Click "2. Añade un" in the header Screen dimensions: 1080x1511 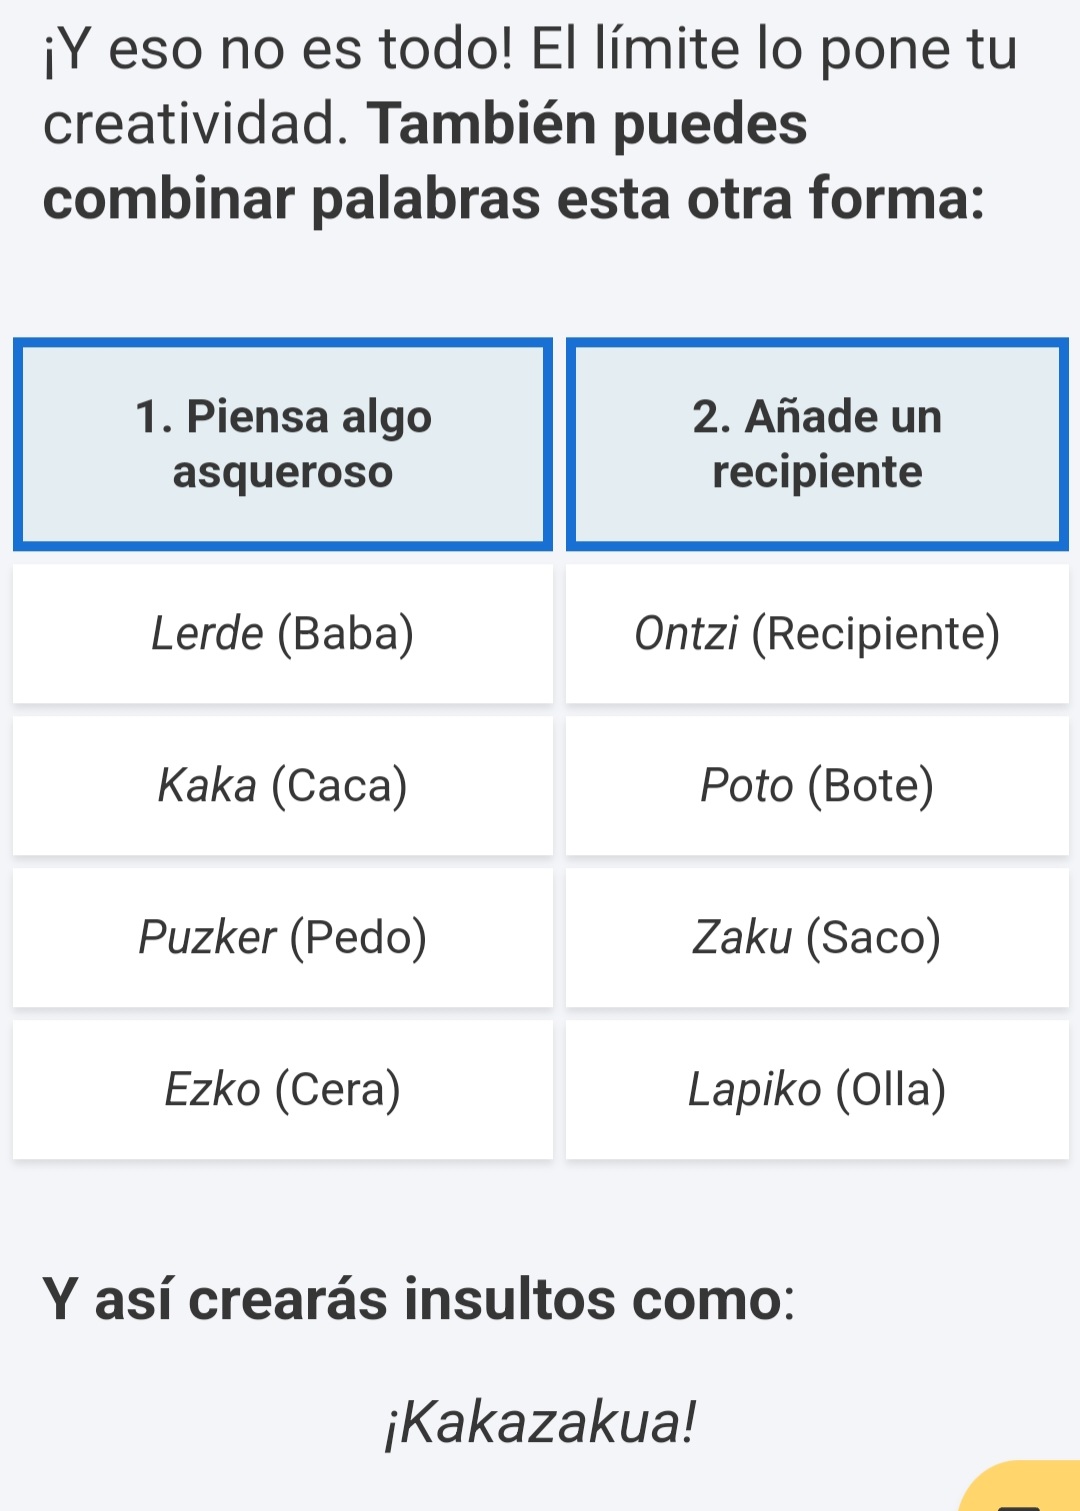pos(817,417)
